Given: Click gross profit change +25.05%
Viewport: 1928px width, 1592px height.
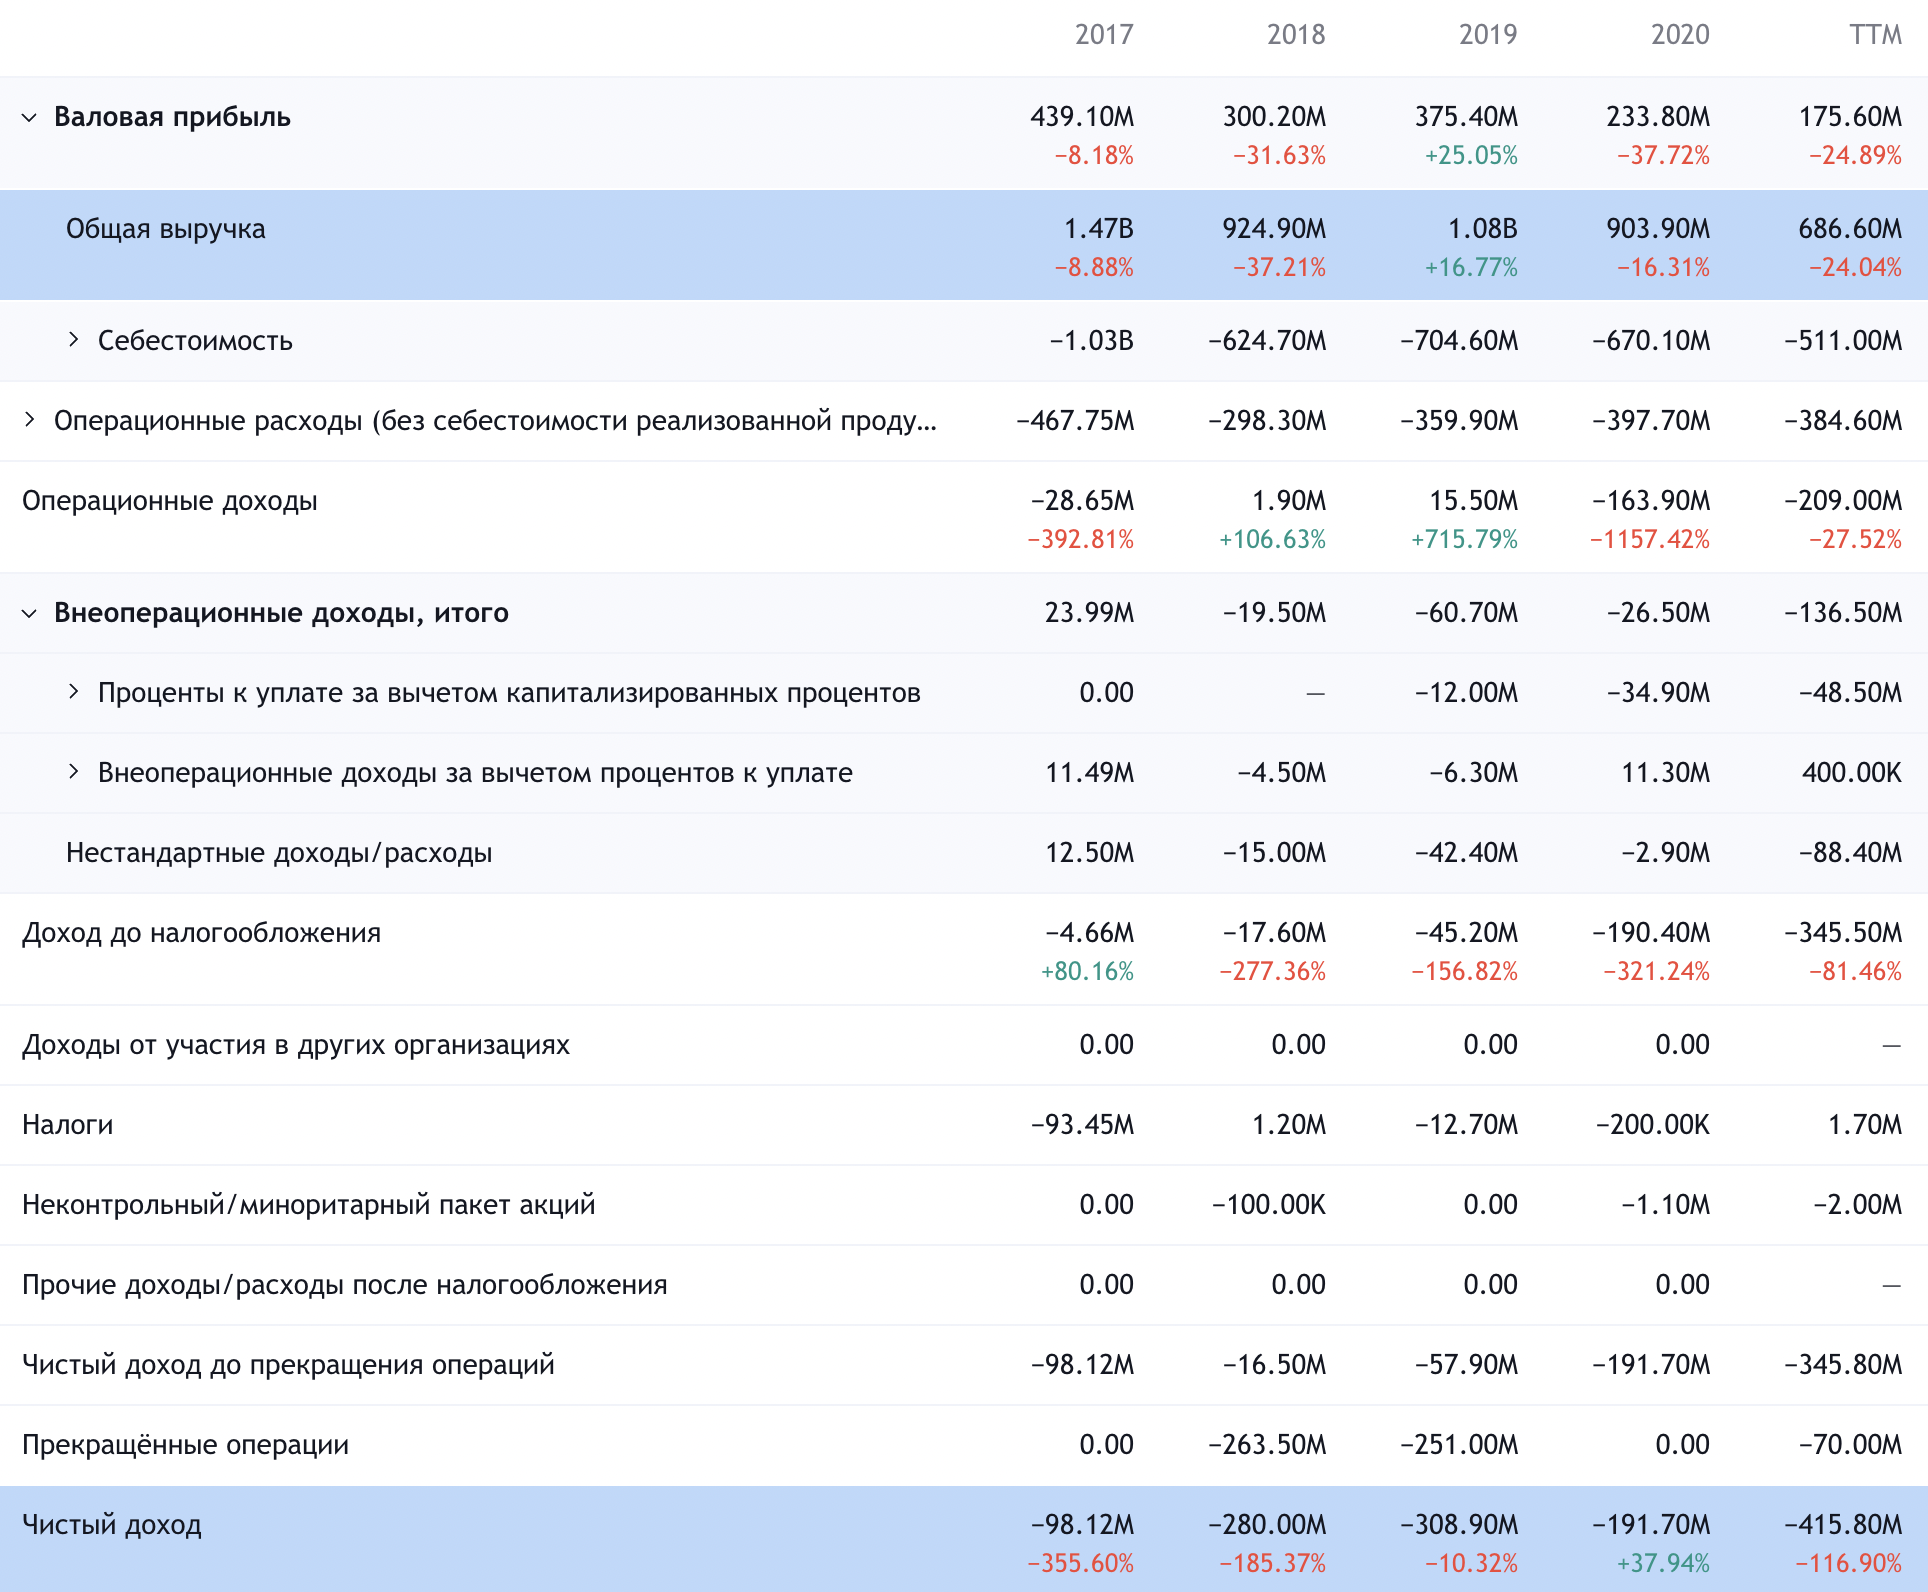Looking at the screenshot, I should (1471, 156).
